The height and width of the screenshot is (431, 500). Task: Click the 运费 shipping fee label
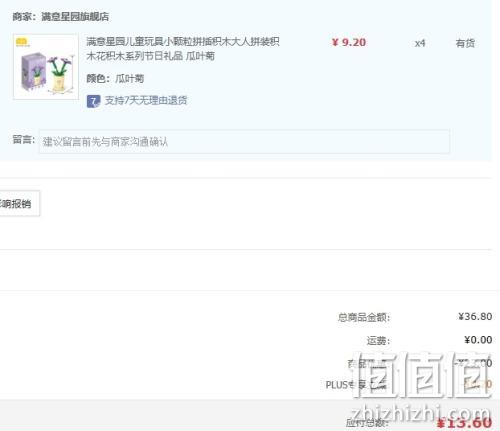(x=378, y=341)
